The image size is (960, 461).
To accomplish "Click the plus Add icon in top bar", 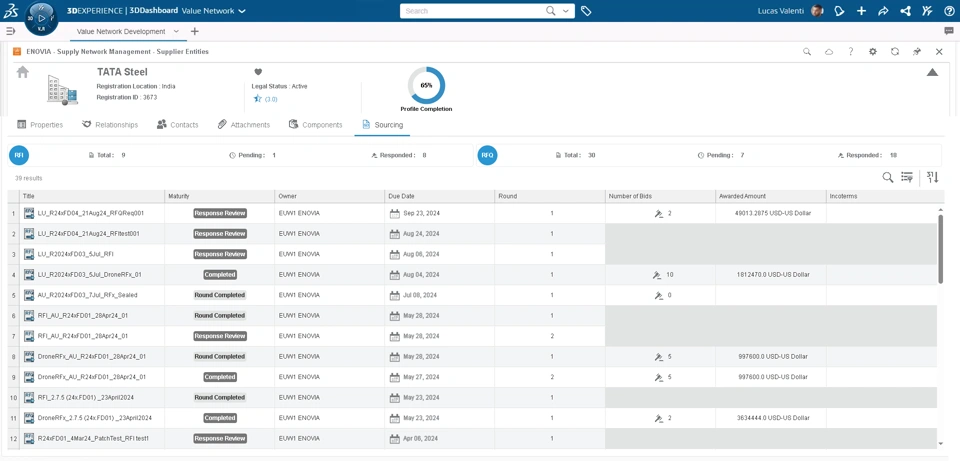I will 861,11.
